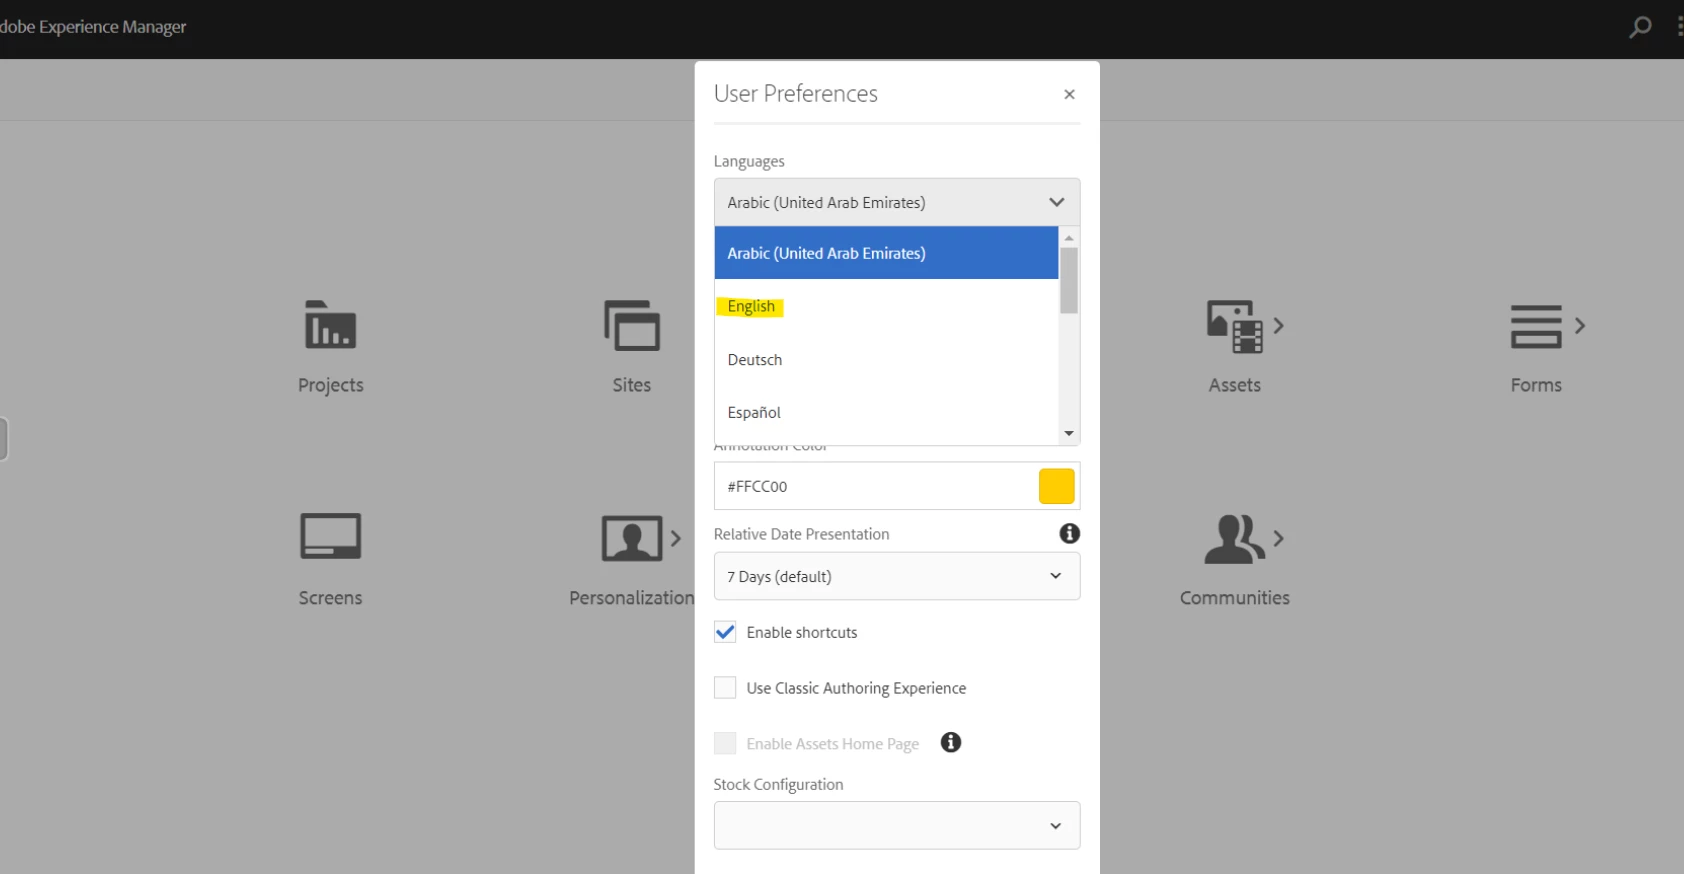
Task: Expand the Personalization submenu chevron
Action: 676,538
